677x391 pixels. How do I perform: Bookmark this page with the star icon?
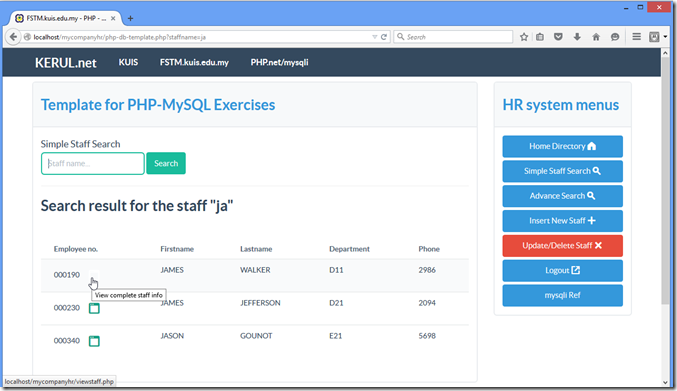(x=524, y=37)
